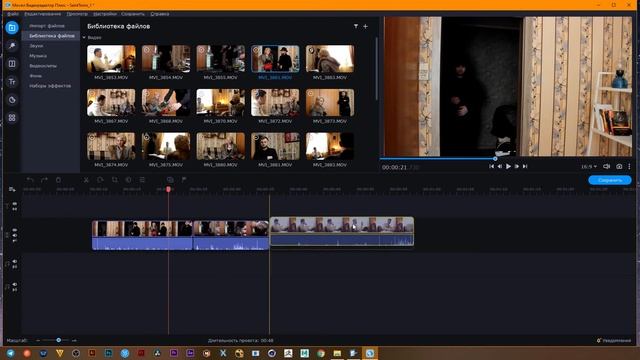
Task: Open the 'Сохранить' menu in menu bar
Action: (x=133, y=14)
